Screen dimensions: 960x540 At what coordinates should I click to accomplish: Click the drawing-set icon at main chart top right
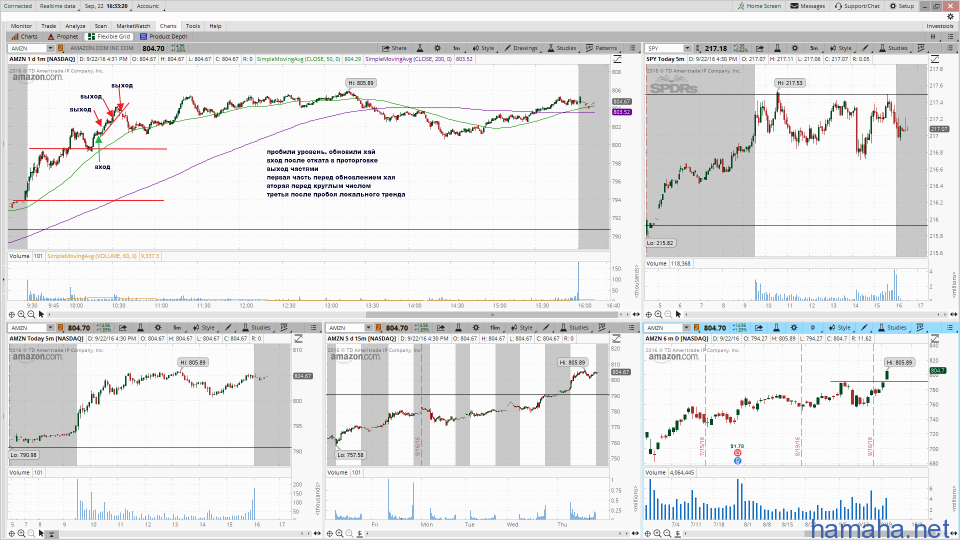pos(617,59)
